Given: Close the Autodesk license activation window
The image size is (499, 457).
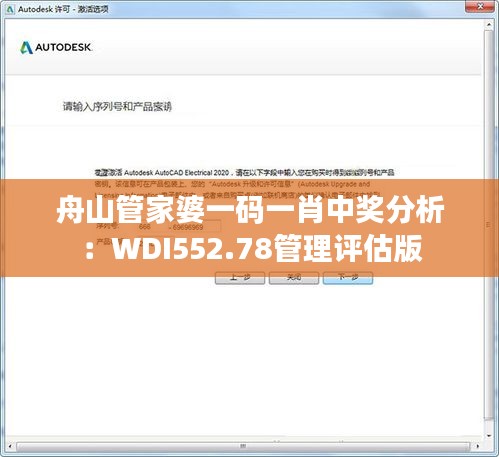Looking at the screenshot, I should (480, 6).
